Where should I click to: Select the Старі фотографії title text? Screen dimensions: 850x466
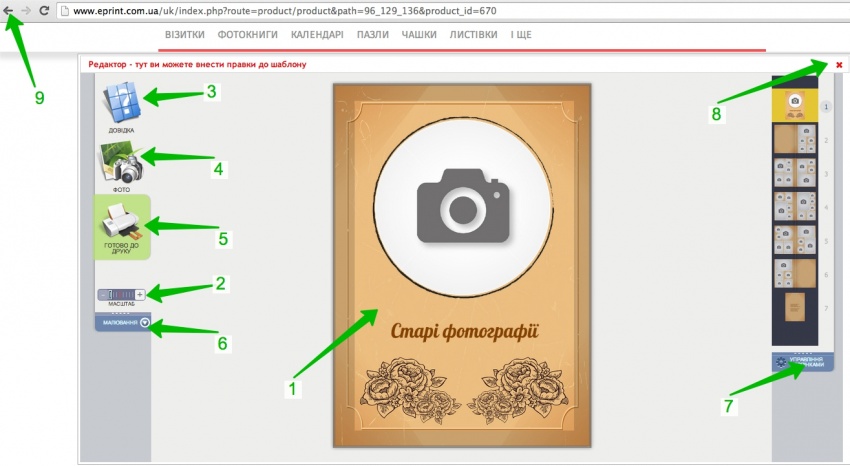point(464,330)
